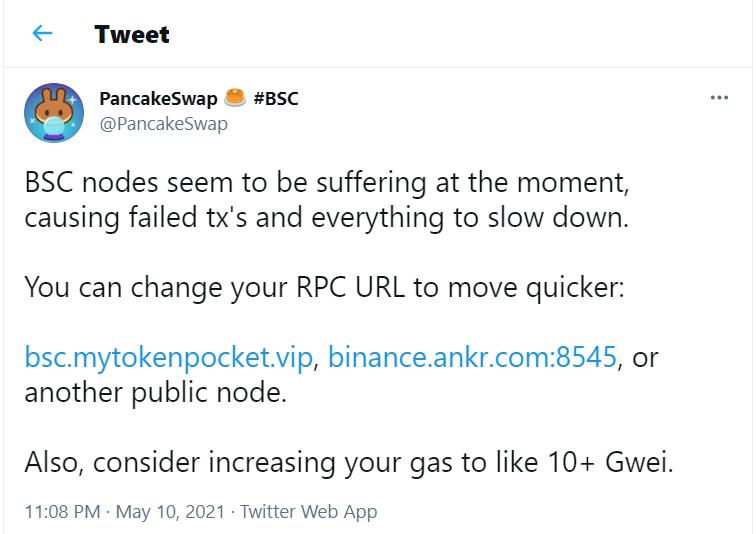Open the tweet's more options menu
The width and height of the screenshot is (756, 534).
point(718,98)
